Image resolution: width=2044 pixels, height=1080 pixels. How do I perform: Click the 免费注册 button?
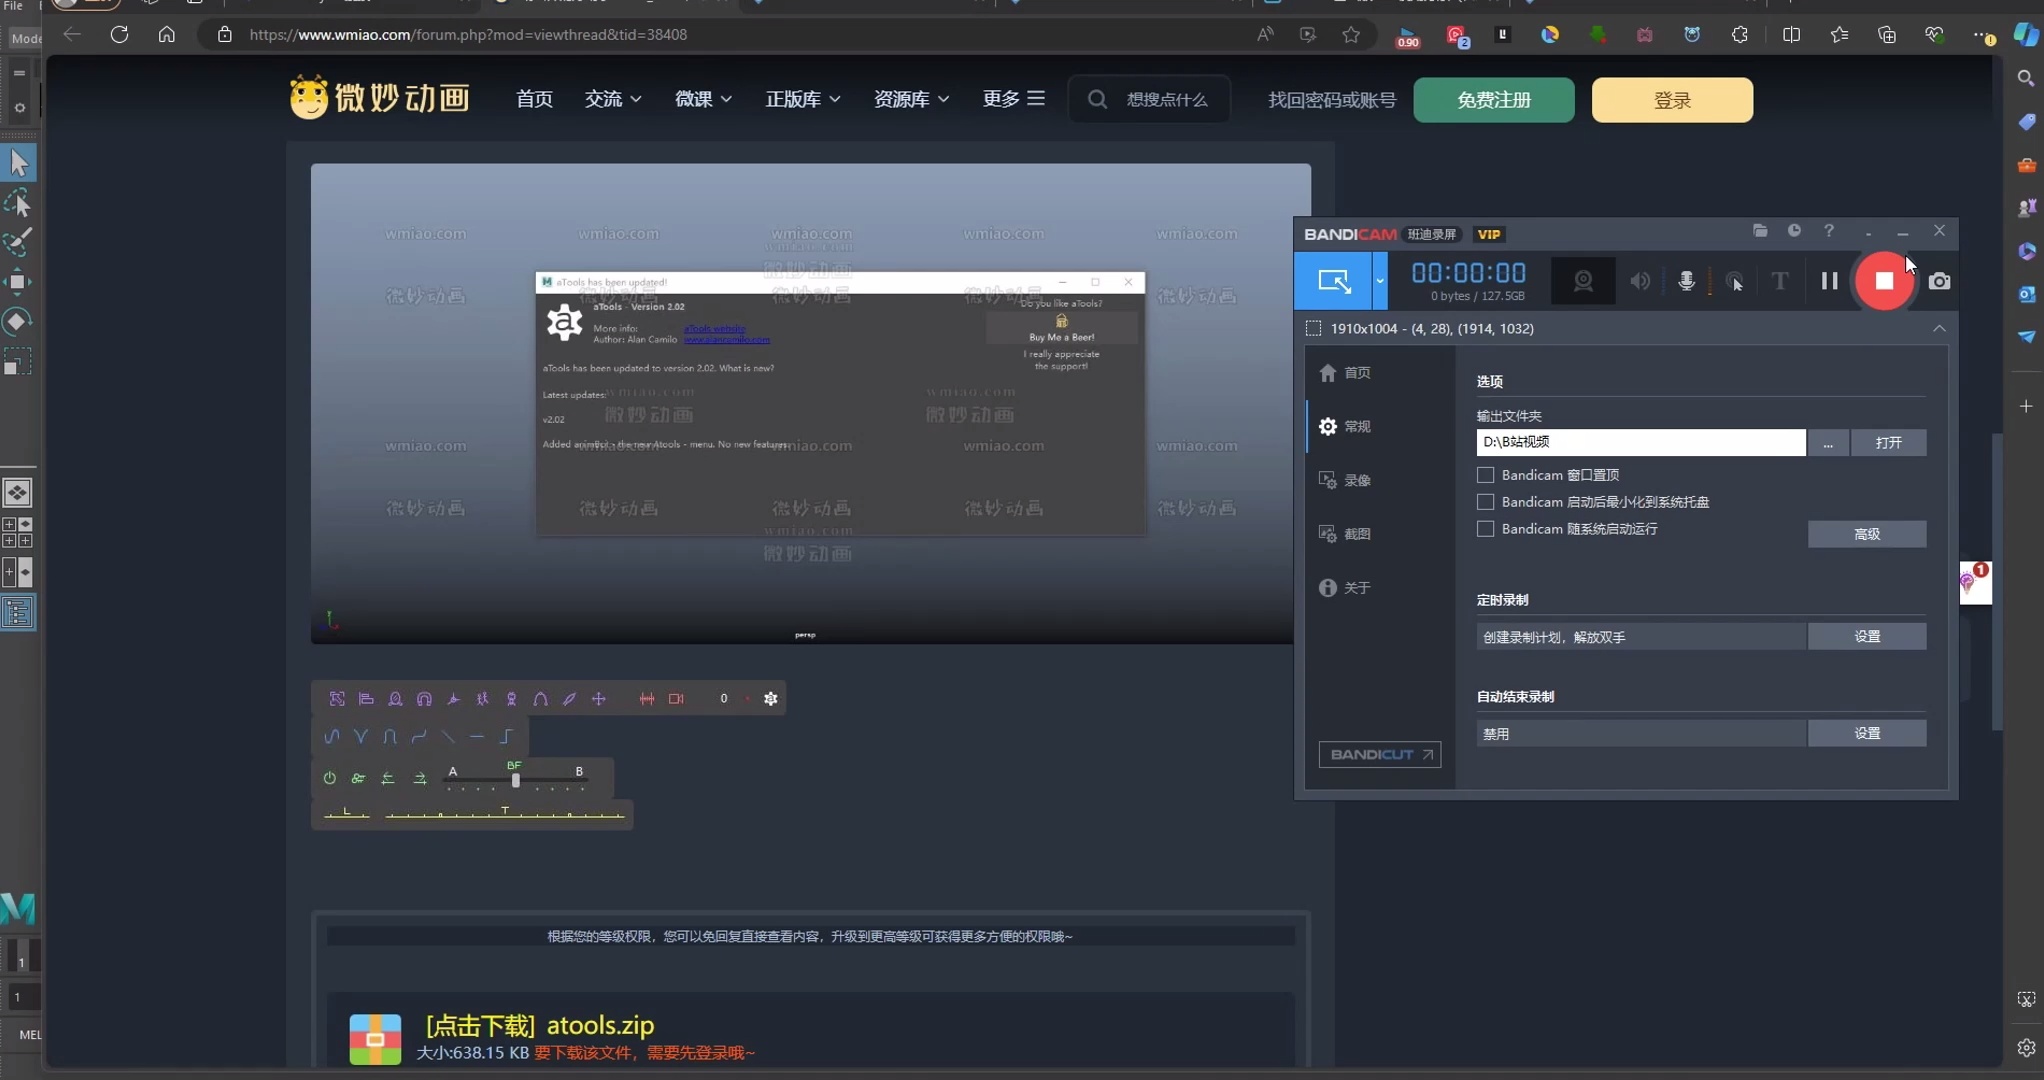[1494, 100]
